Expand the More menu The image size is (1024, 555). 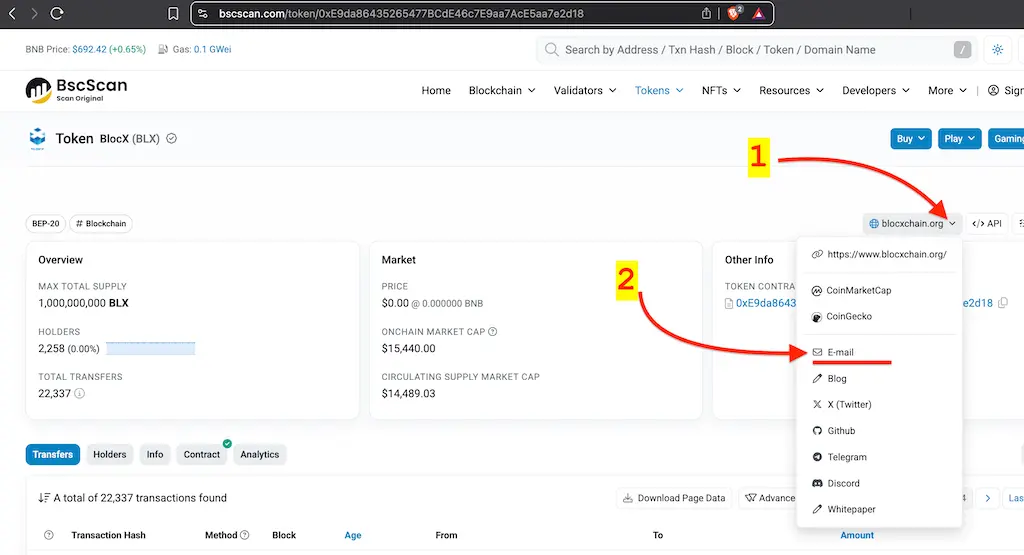coord(947,91)
